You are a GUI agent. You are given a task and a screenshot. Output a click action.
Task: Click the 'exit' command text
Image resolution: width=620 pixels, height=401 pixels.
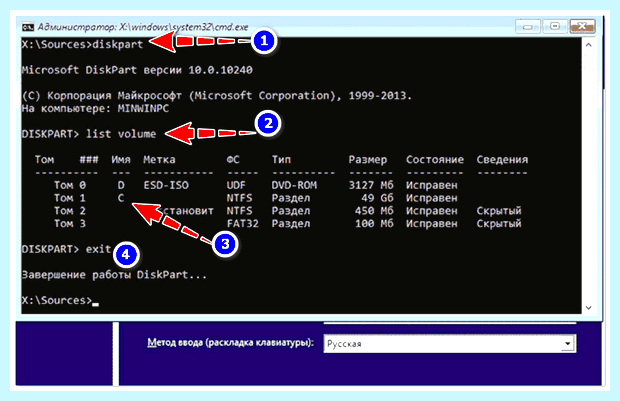pyautogui.click(x=98, y=249)
